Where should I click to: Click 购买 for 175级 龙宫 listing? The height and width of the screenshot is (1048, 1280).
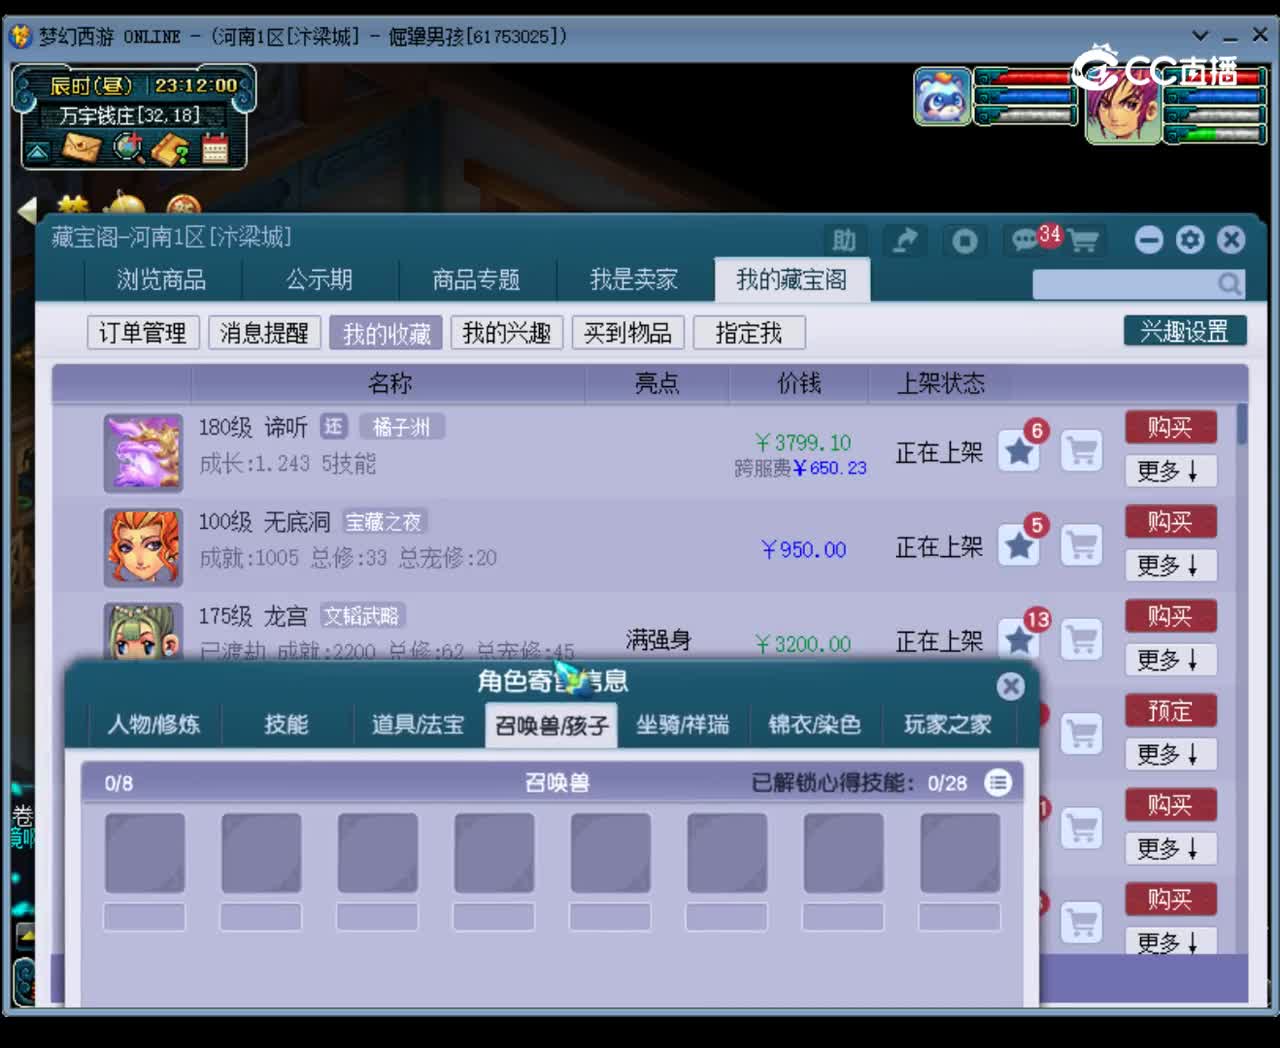(1170, 616)
